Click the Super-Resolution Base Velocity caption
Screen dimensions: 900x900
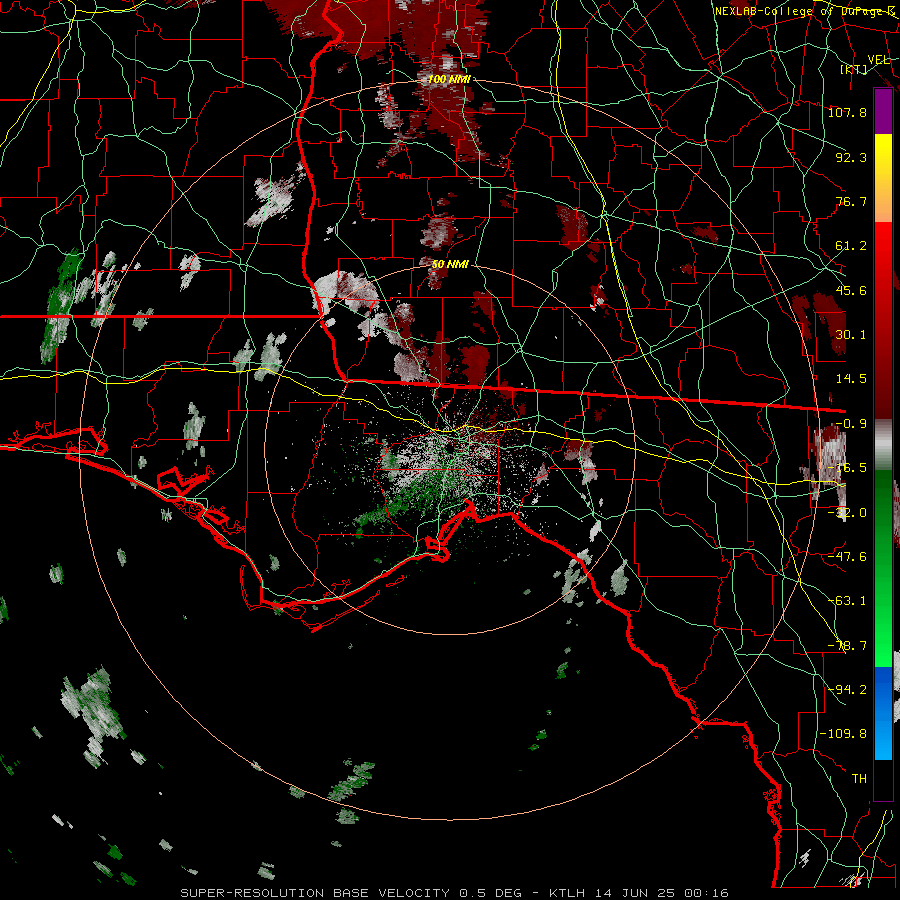(455, 893)
